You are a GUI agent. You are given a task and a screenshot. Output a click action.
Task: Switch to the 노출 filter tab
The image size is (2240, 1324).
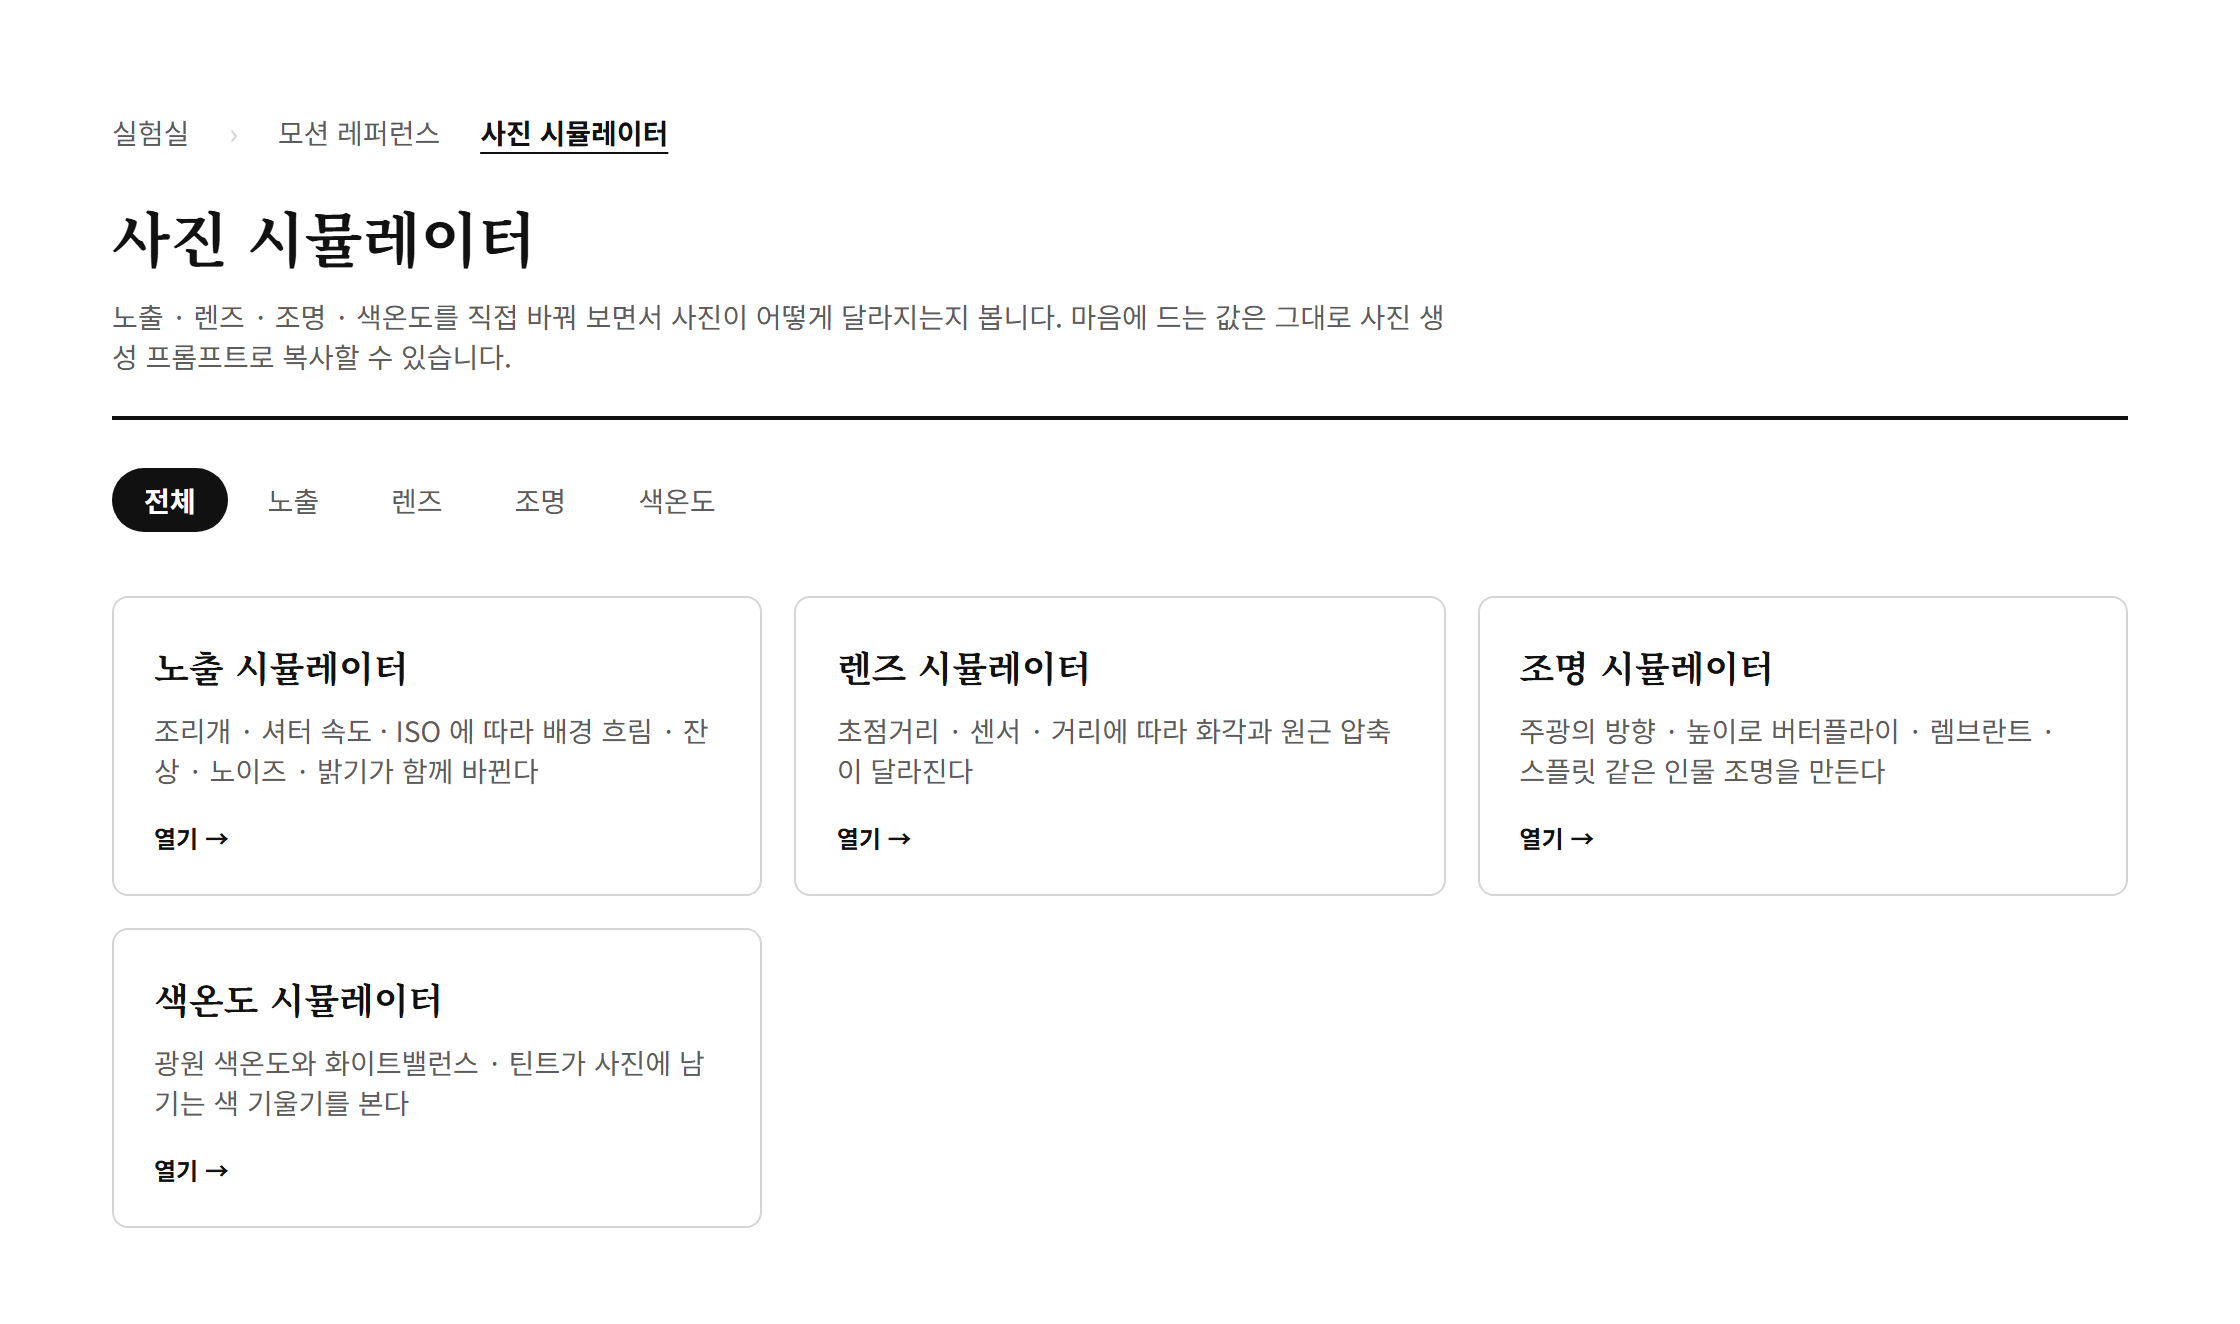pos(293,500)
